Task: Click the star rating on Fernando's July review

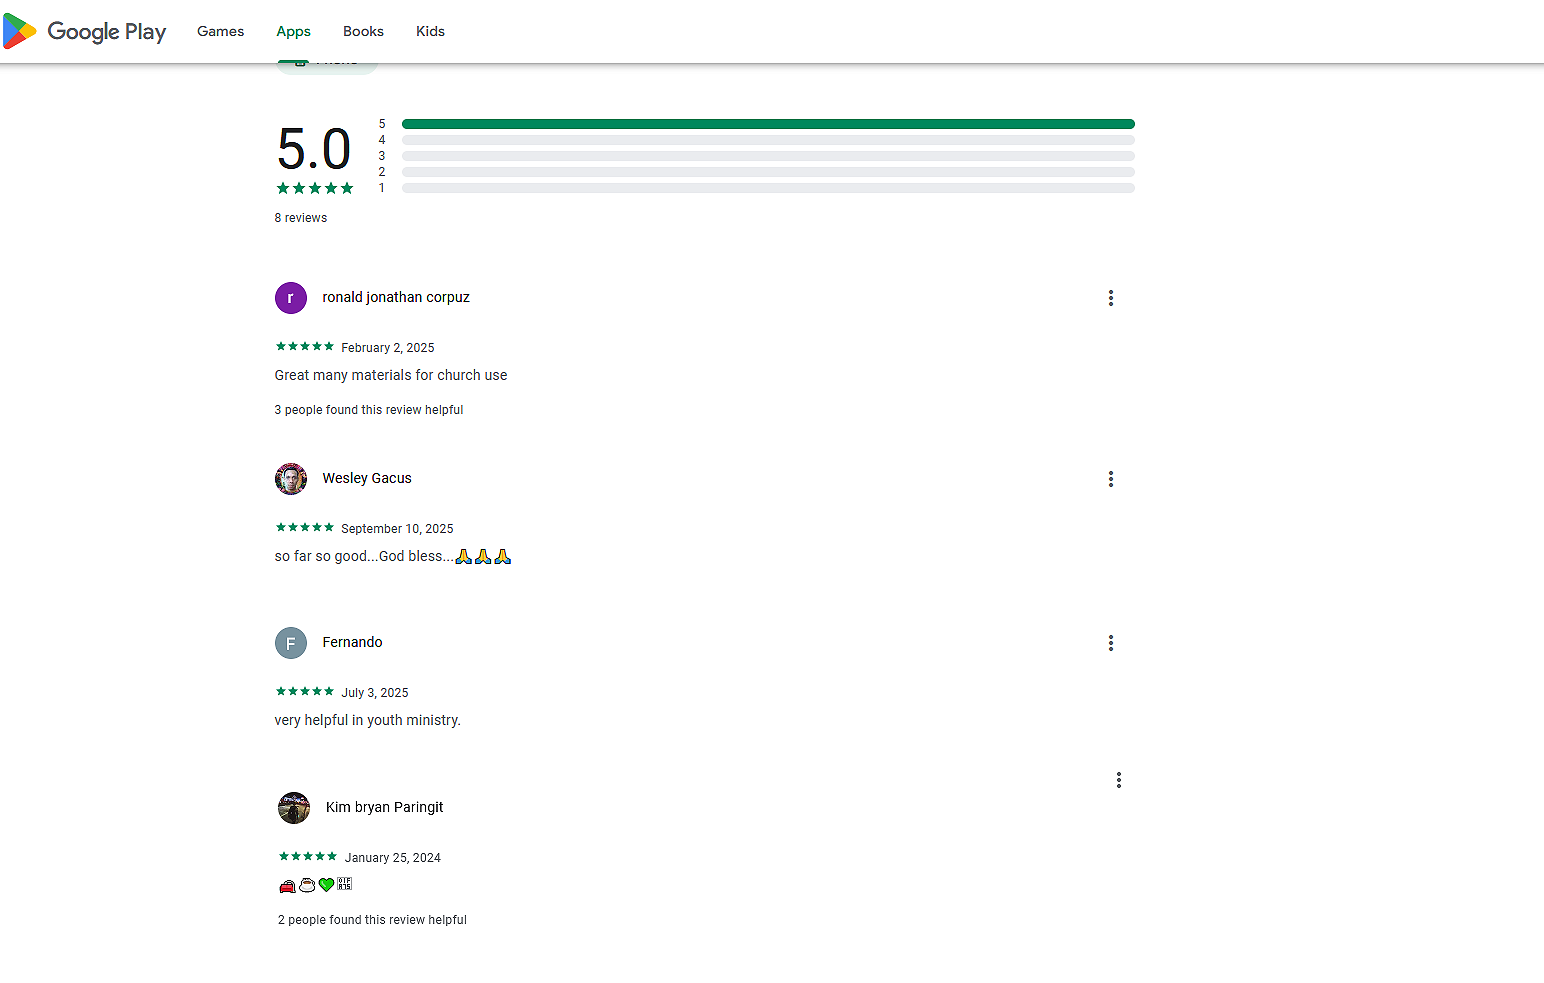Action: [305, 692]
